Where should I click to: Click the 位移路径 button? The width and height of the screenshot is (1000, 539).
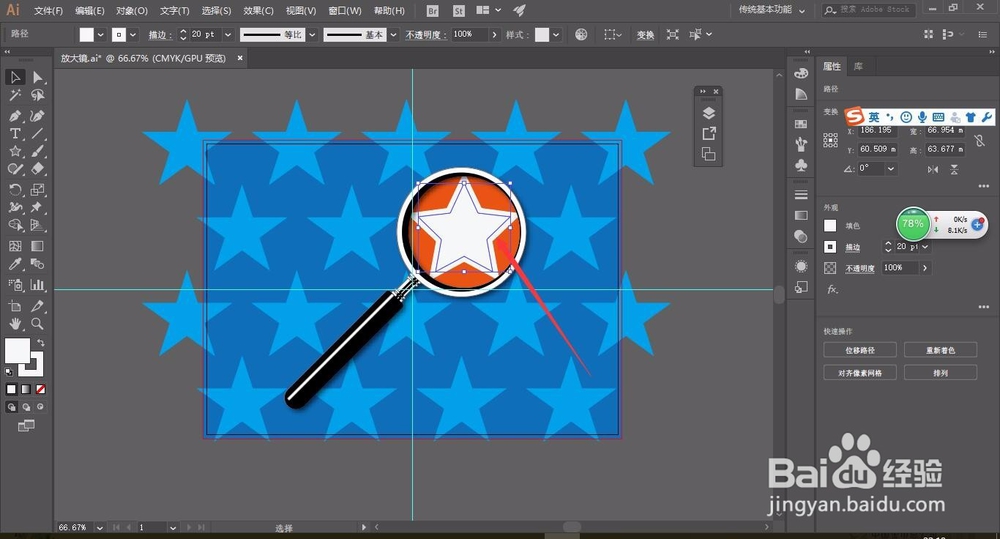[860, 350]
